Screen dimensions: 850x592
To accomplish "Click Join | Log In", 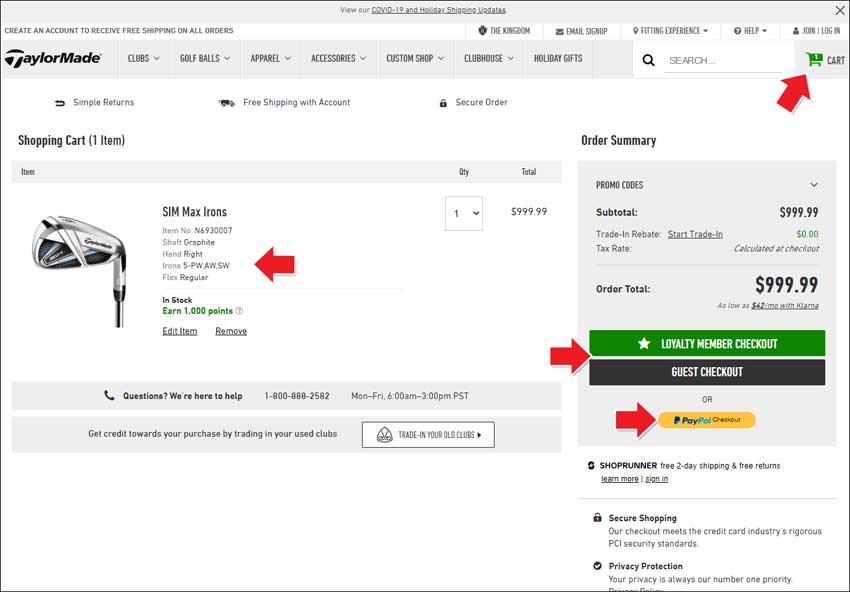I will pyautogui.click(x=816, y=31).
